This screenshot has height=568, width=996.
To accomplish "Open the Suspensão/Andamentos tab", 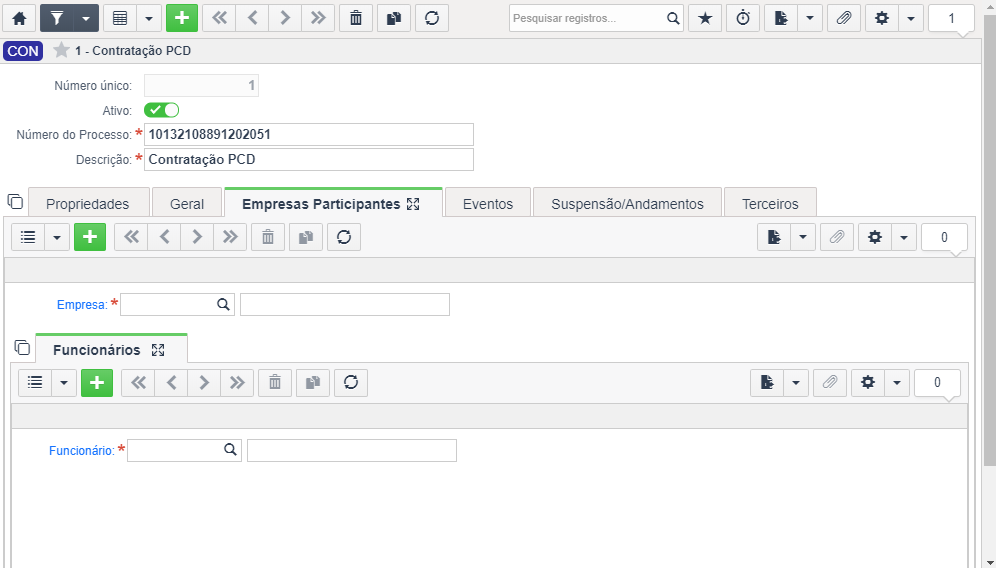I will [628, 203].
